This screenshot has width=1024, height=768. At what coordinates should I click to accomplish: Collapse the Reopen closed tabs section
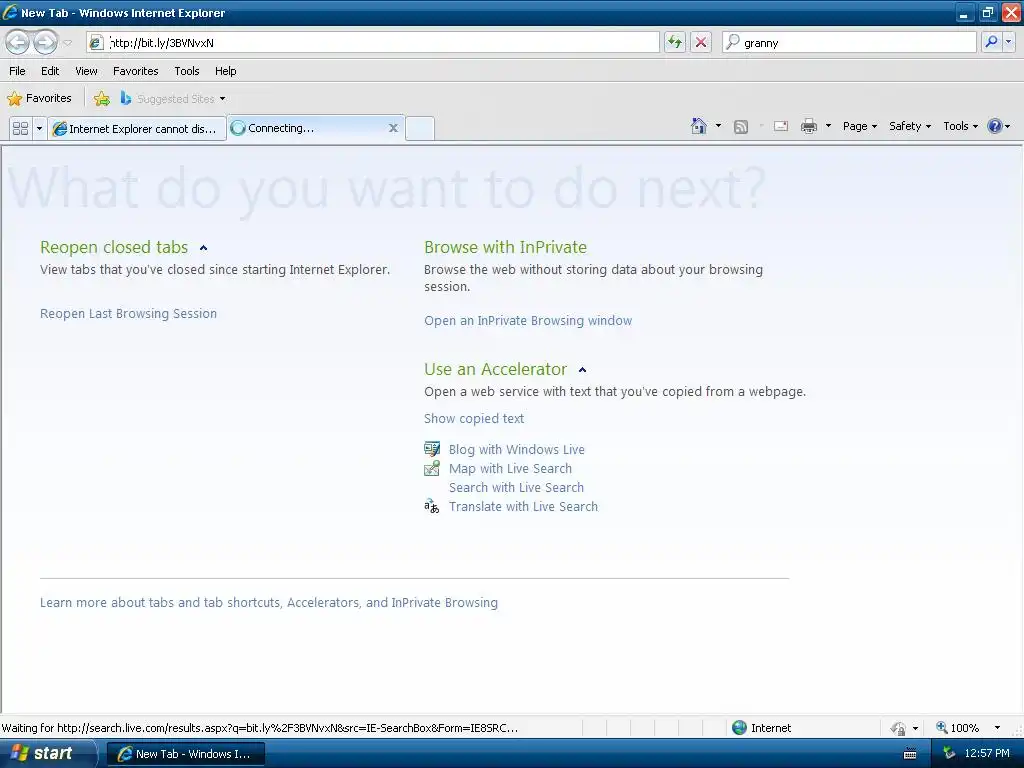(x=204, y=248)
